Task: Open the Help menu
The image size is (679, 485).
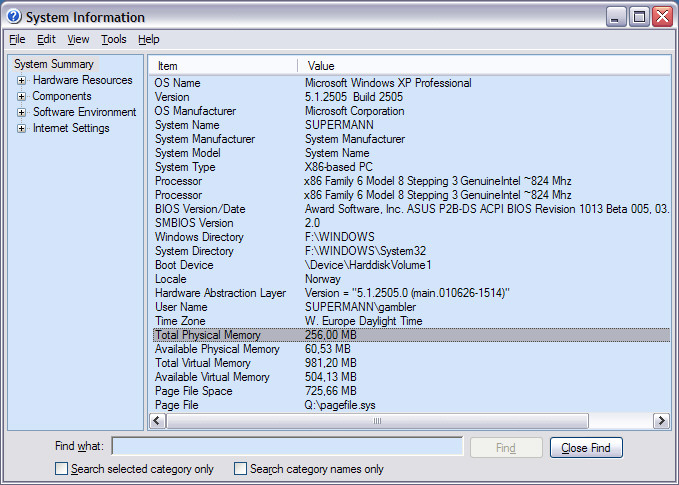Action: tap(149, 39)
